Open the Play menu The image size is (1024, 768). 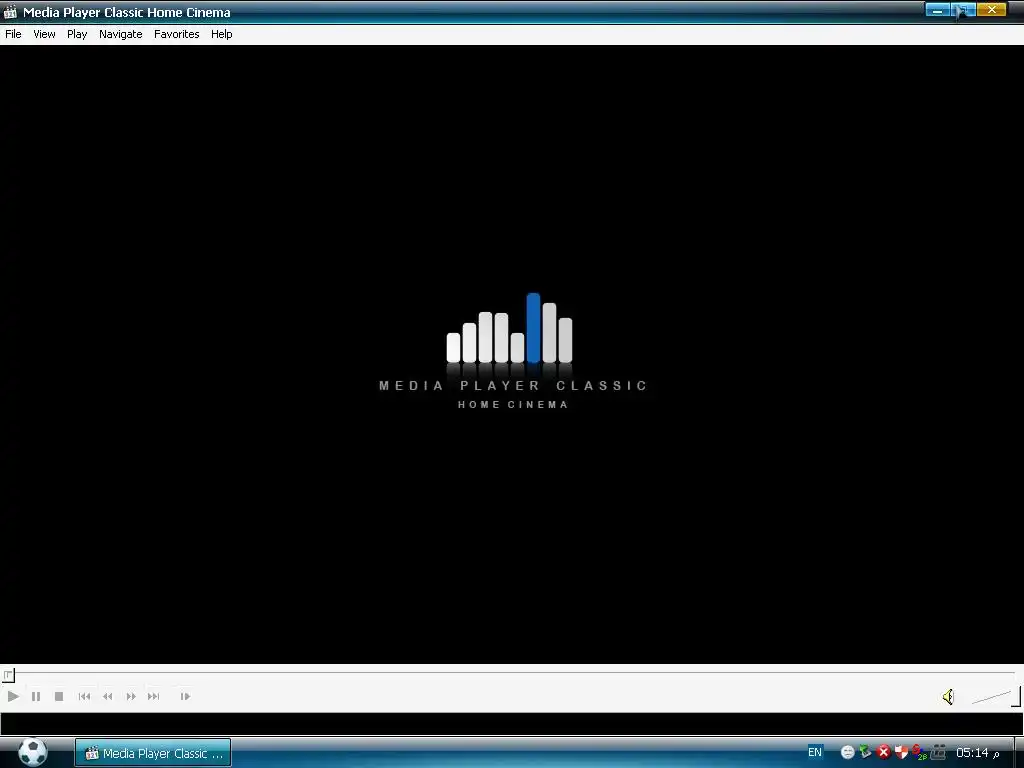click(x=77, y=34)
